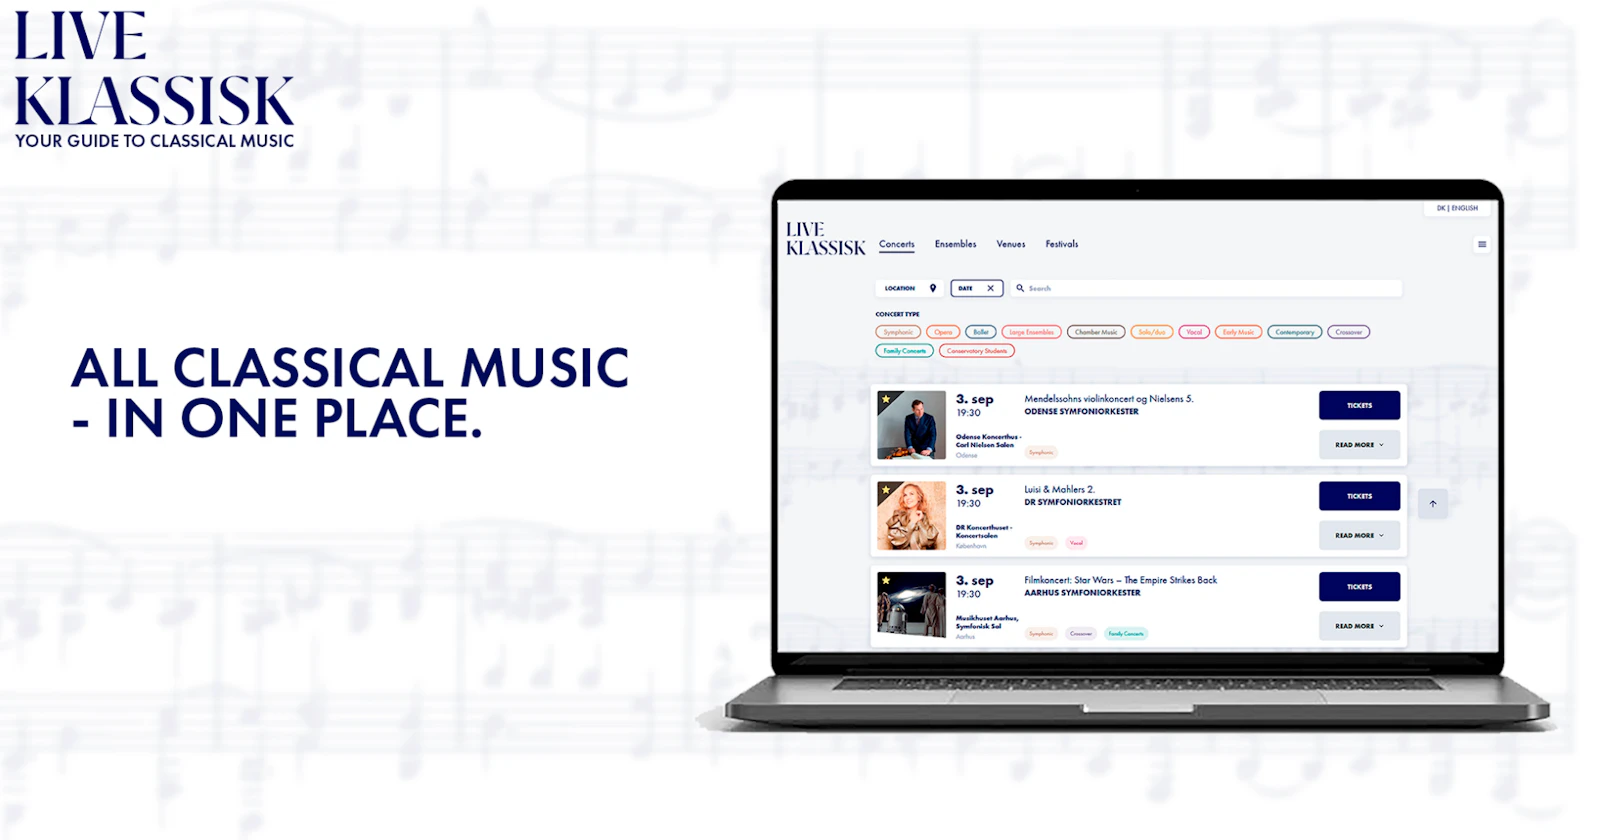Image resolution: width=1600 pixels, height=840 pixels.
Task: Toggle the Large Ensembles filter
Action: pos(1031,332)
